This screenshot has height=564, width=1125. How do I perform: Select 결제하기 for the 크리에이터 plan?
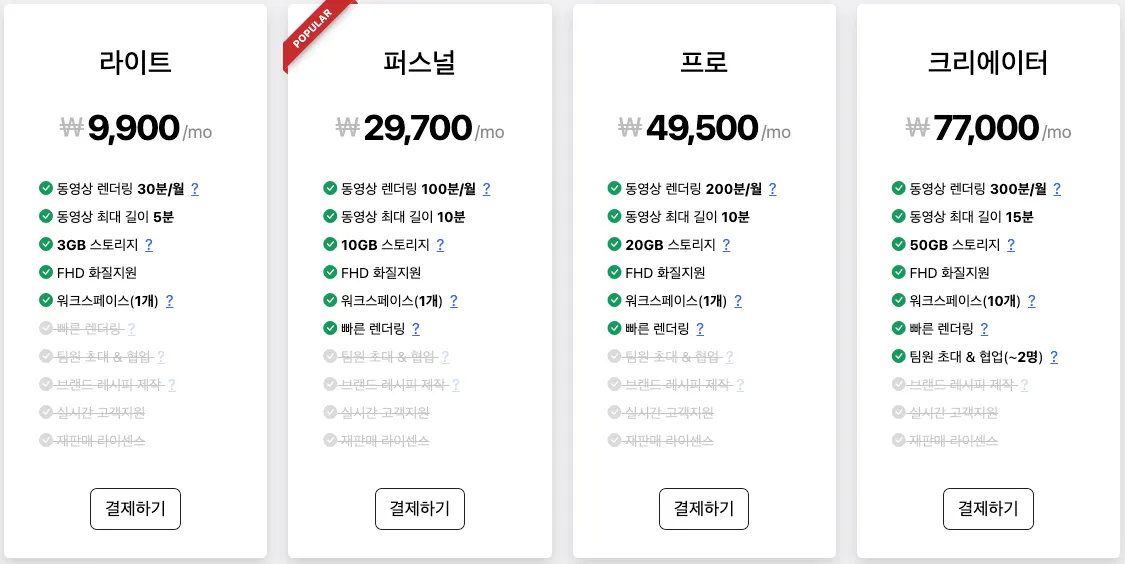[988, 509]
